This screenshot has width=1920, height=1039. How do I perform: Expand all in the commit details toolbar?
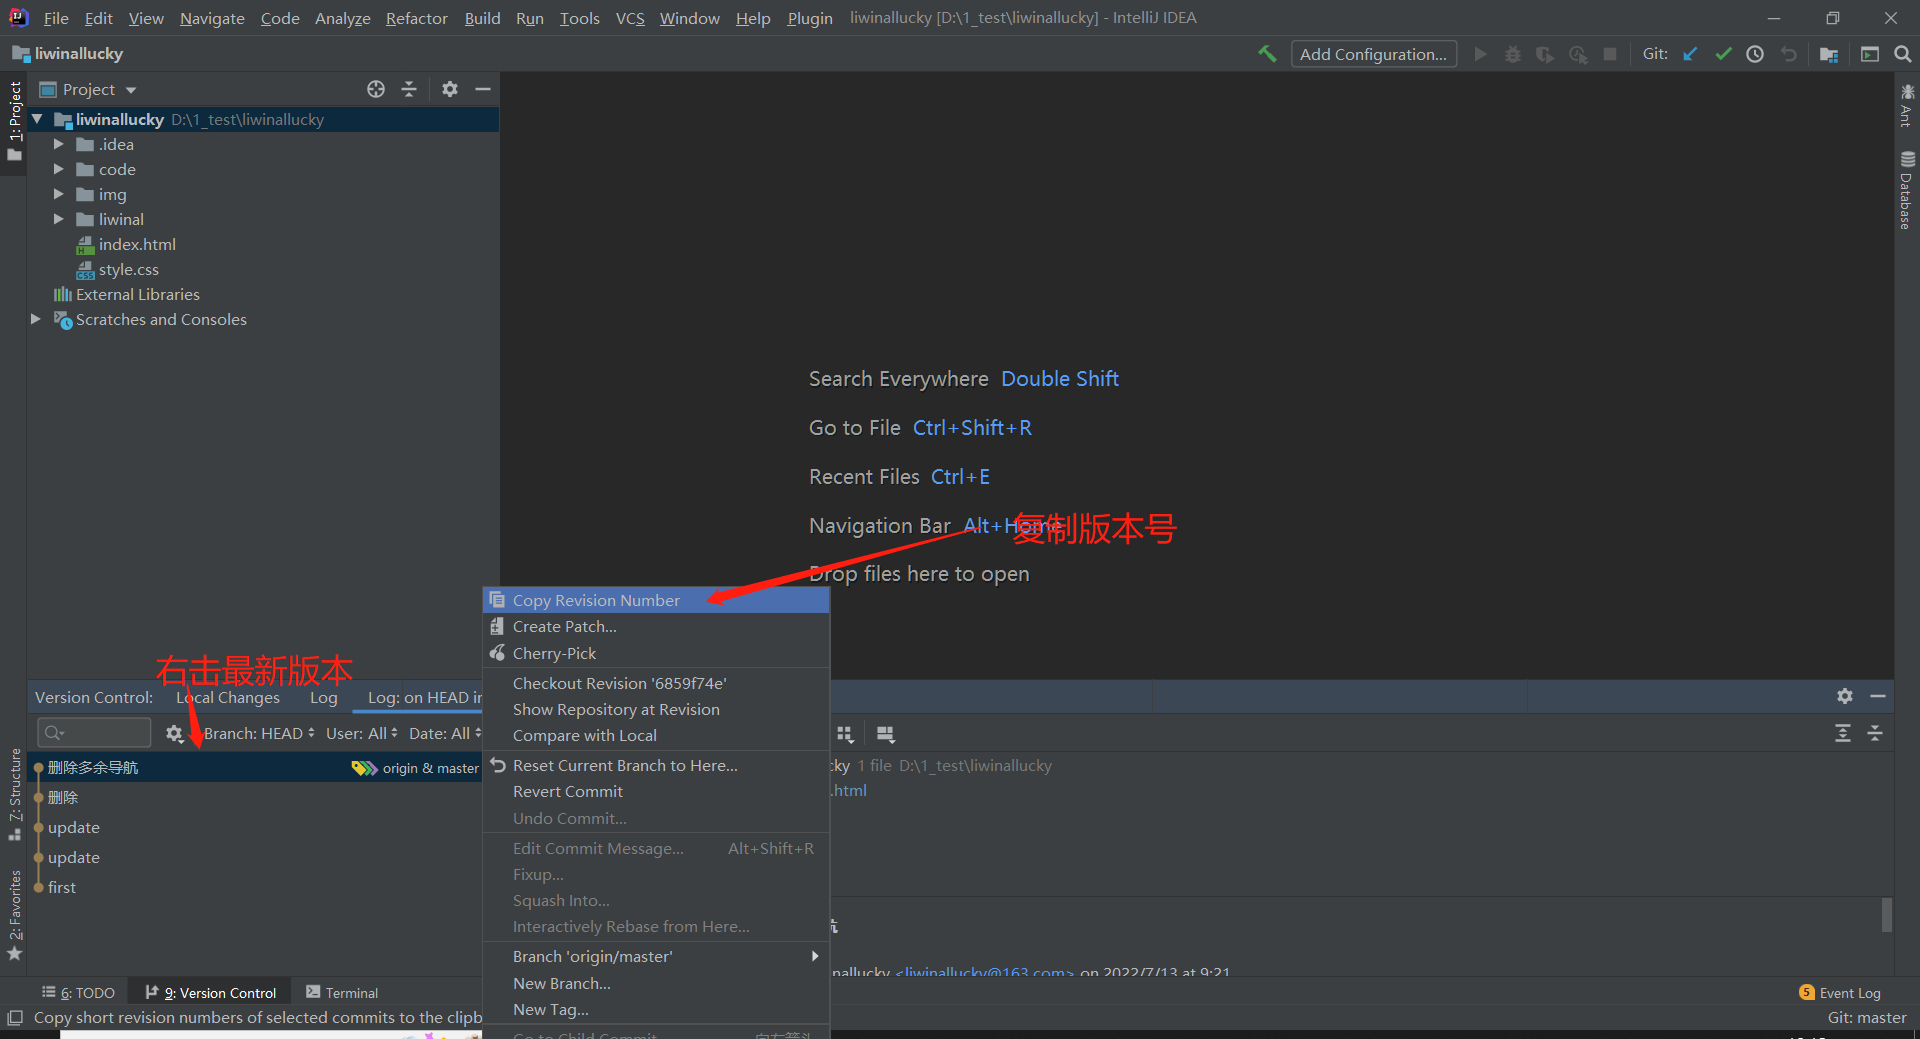point(1843,733)
